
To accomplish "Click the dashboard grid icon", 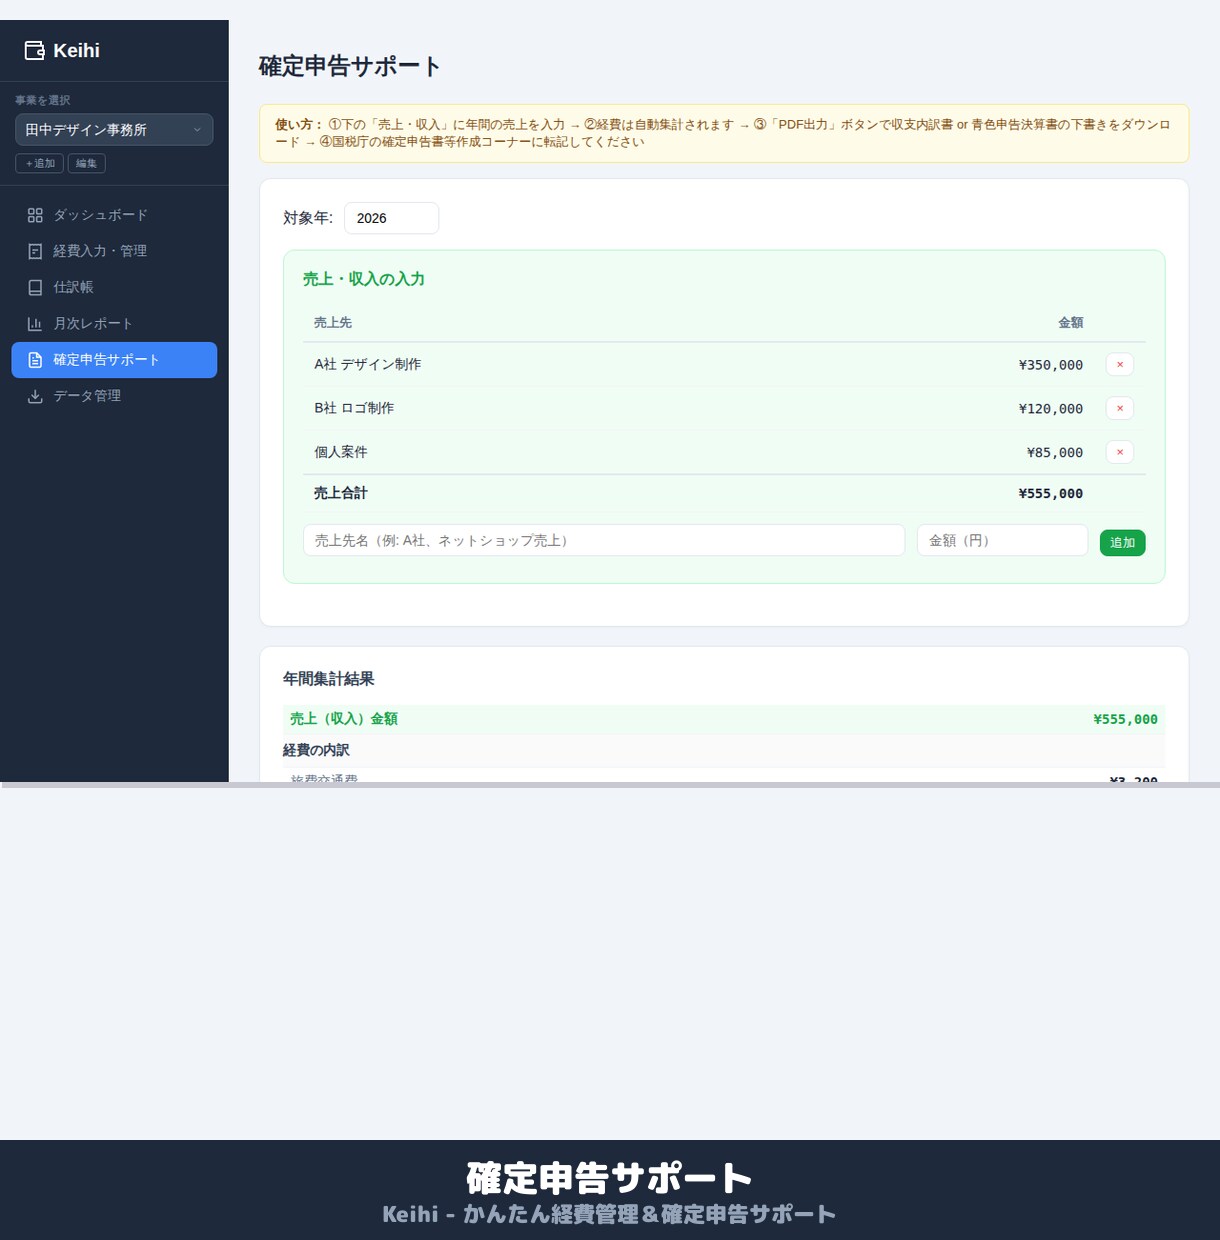I will pos(35,215).
